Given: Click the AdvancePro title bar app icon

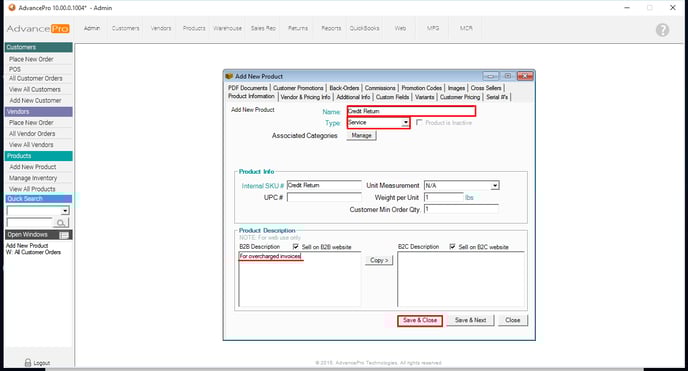Looking at the screenshot, I should pyautogui.click(x=12, y=7).
